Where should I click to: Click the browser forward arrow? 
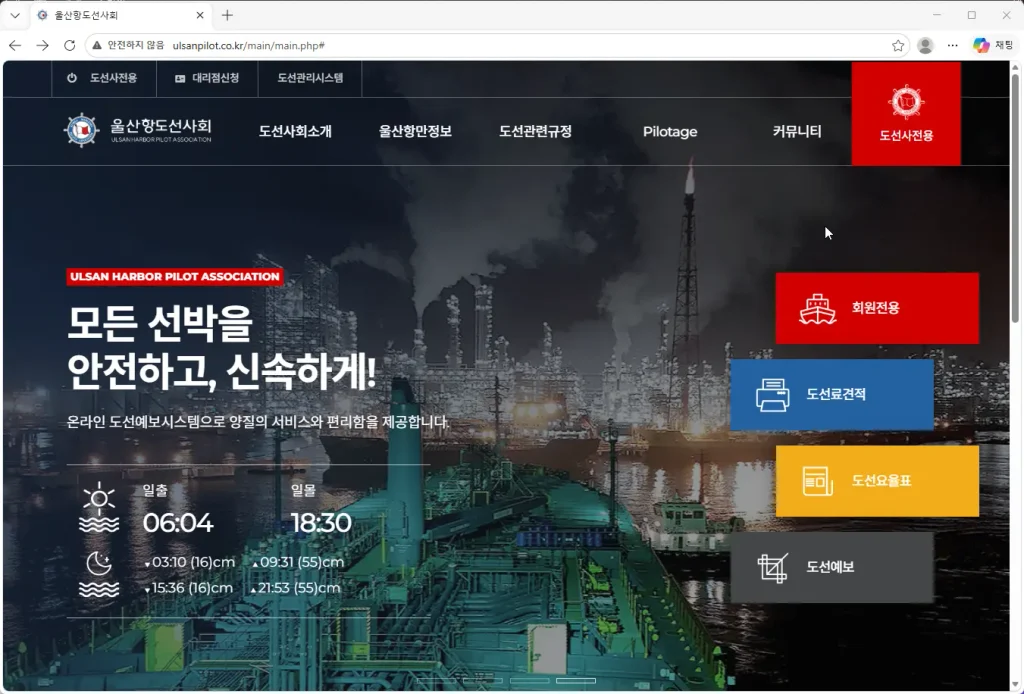pyautogui.click(x=42, y=45)
